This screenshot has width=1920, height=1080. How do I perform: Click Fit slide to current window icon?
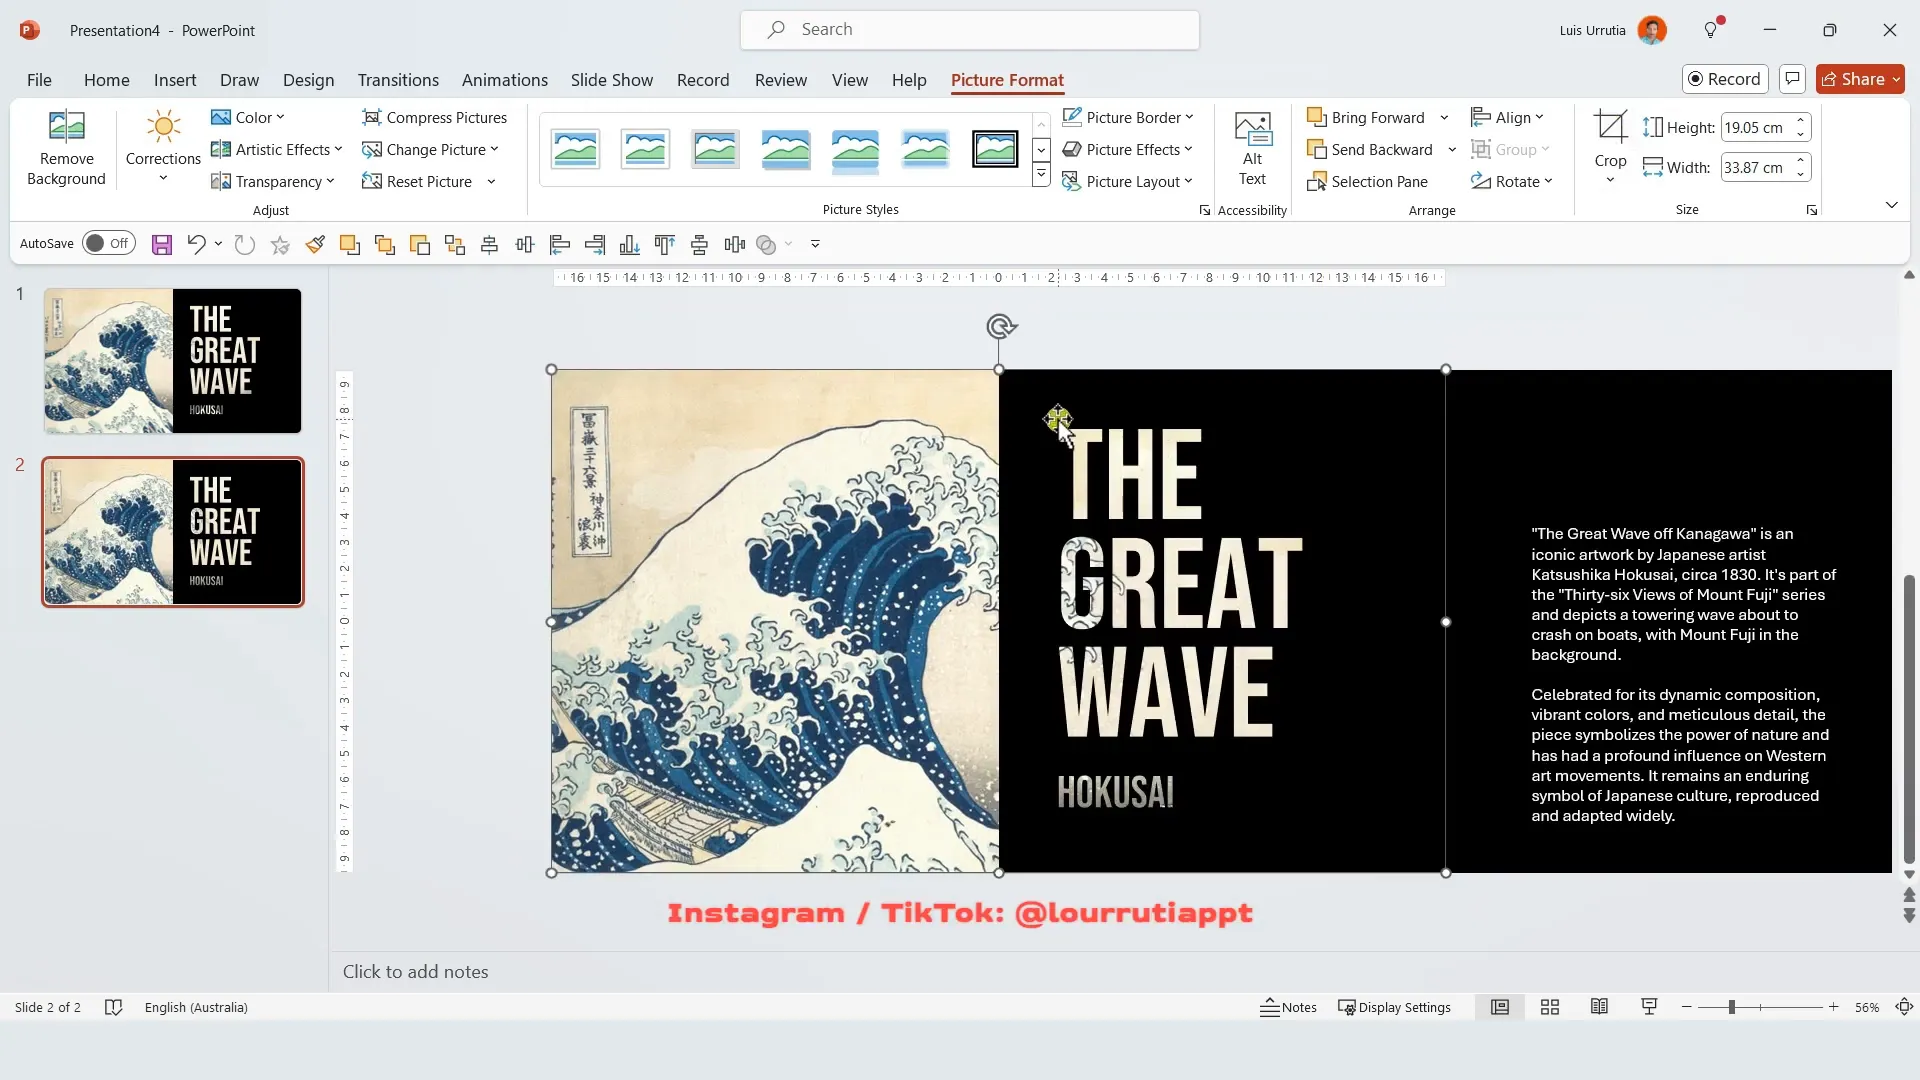(x=1904, y=1007)
